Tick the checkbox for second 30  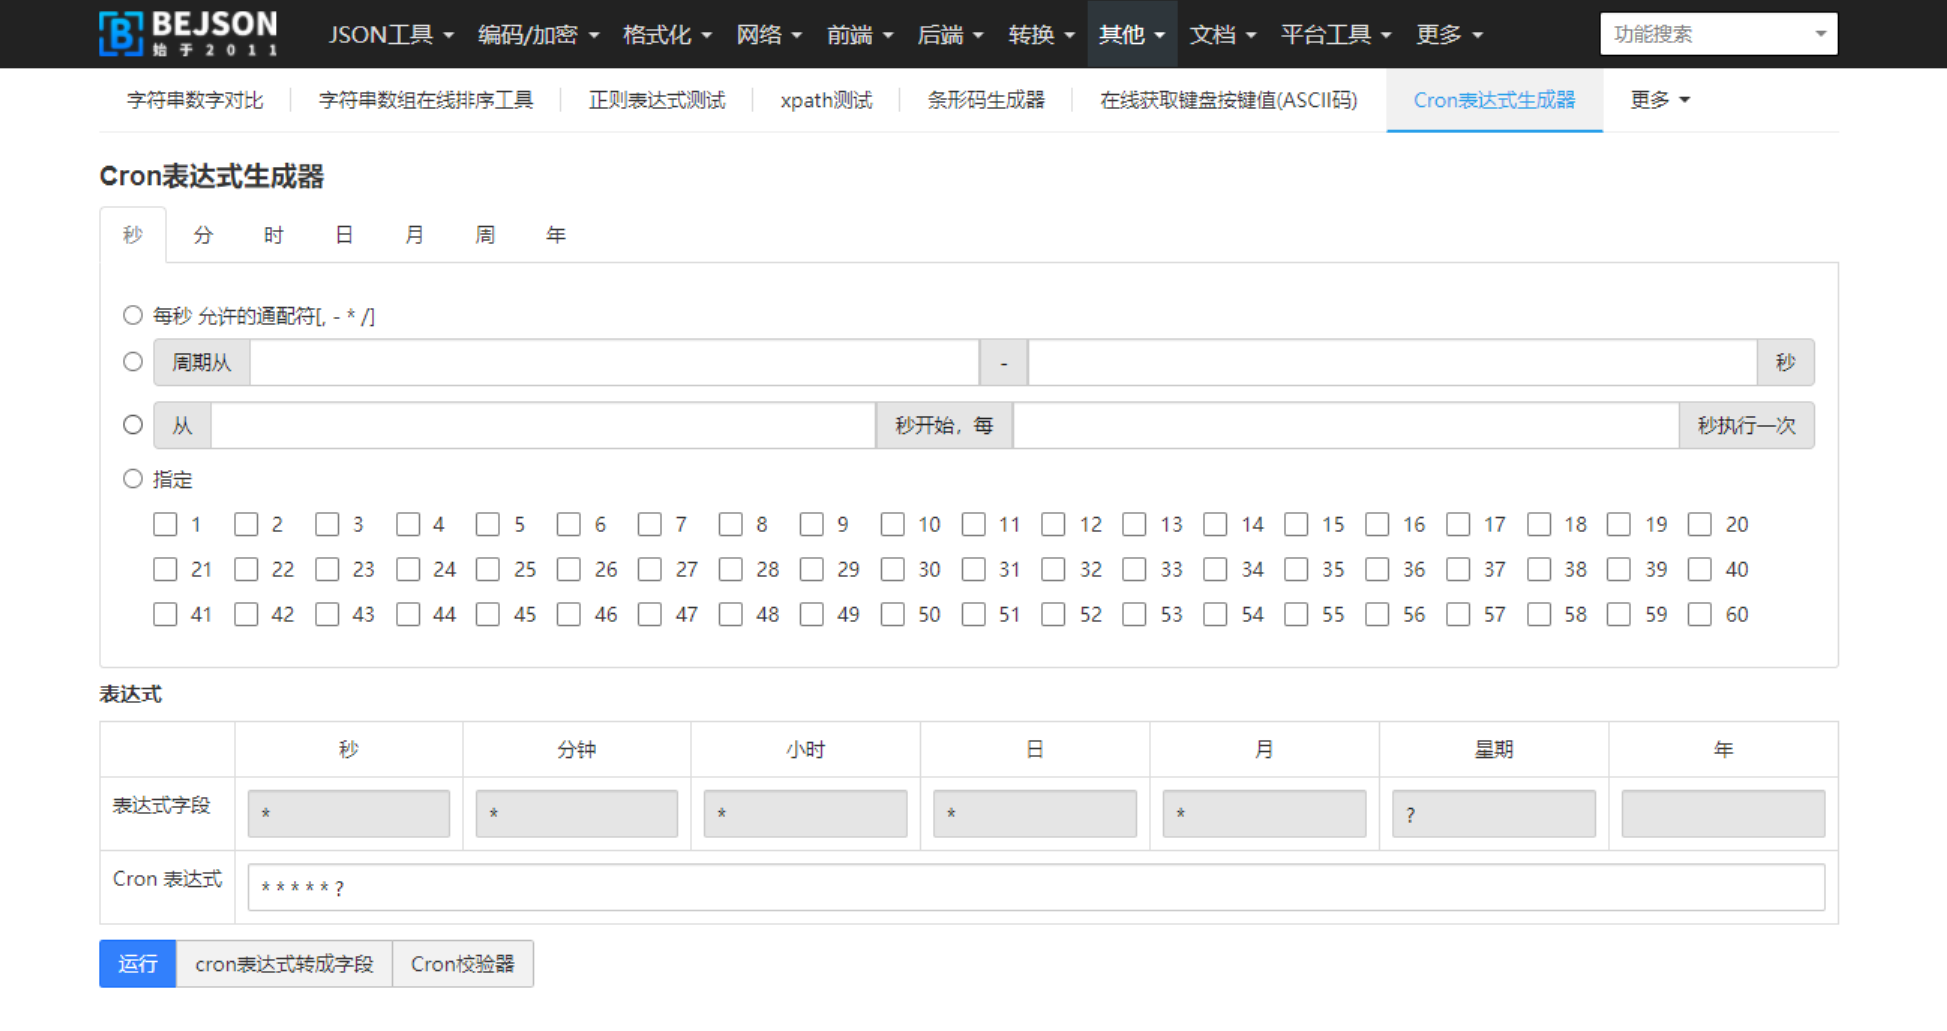tap(892, 569)
